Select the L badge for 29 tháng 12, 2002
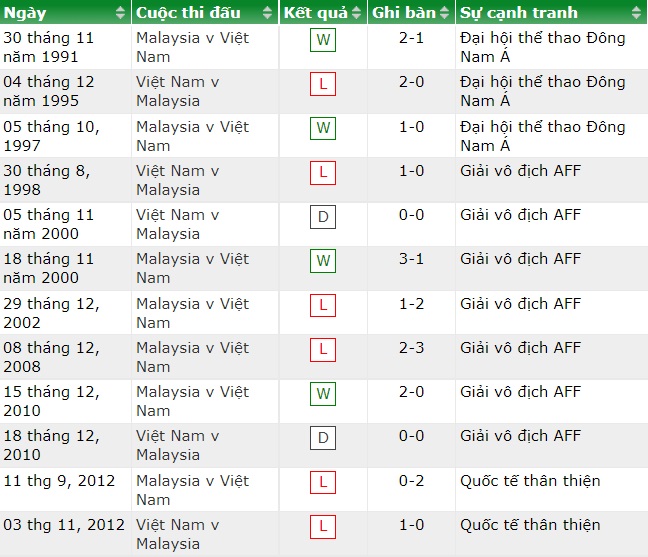 click(323, 305)
